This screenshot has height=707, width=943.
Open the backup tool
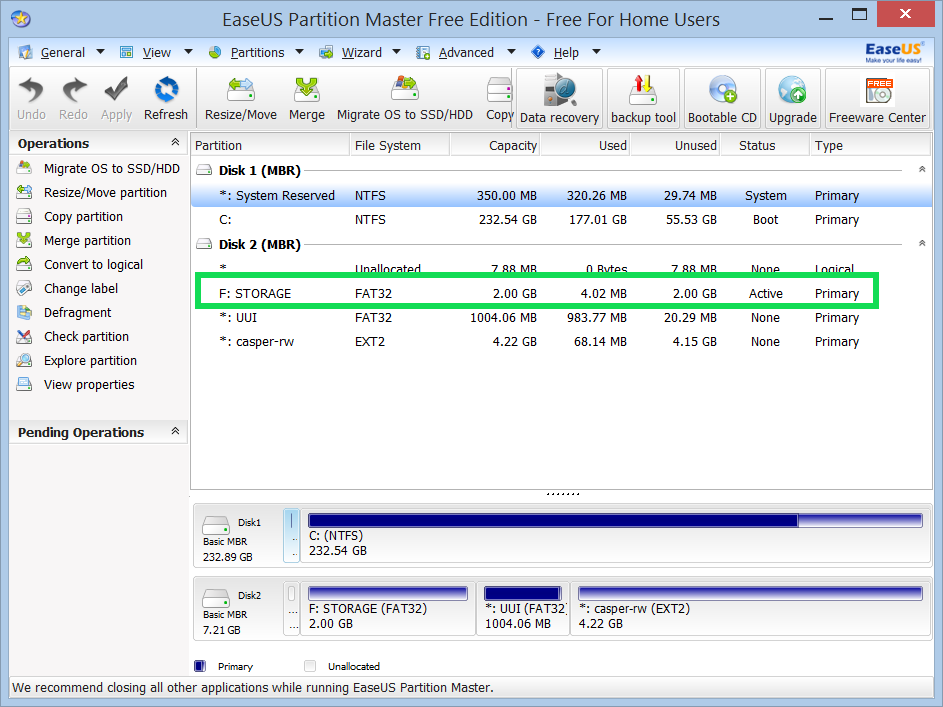pos(644,98)
